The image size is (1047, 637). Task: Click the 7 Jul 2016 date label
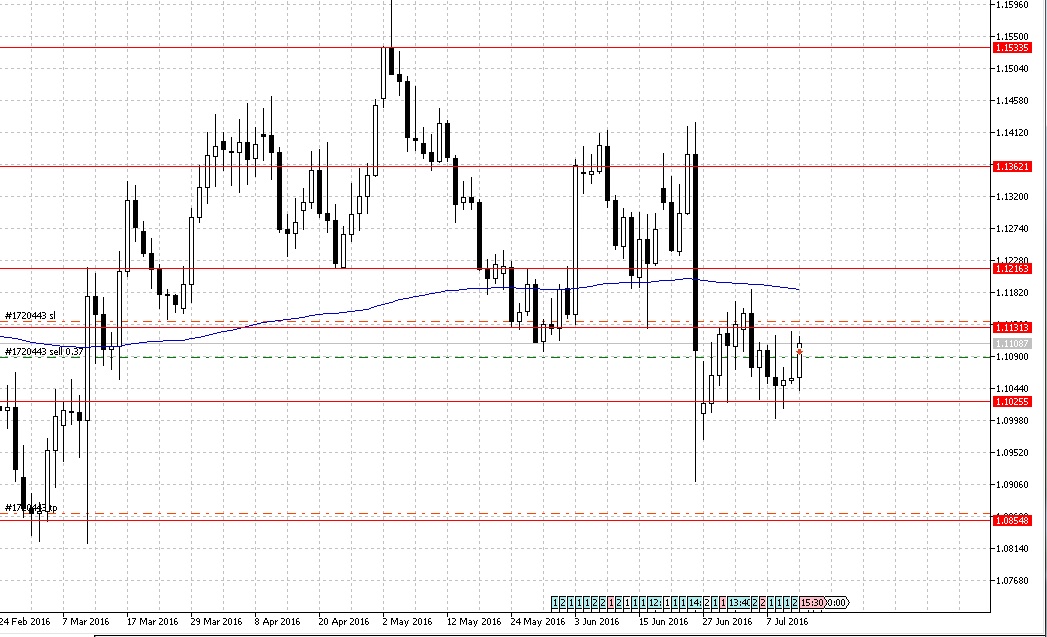pos(787,622)
